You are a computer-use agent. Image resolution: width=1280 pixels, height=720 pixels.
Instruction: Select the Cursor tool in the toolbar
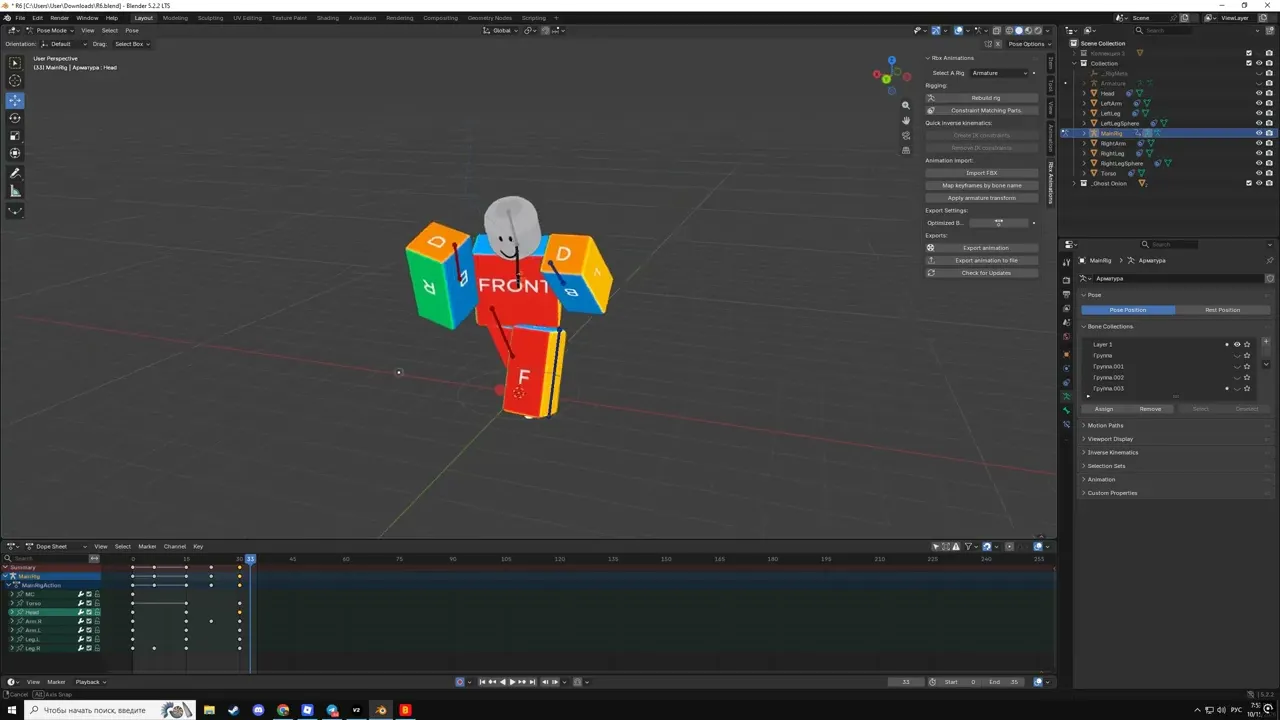pos(15,81)
